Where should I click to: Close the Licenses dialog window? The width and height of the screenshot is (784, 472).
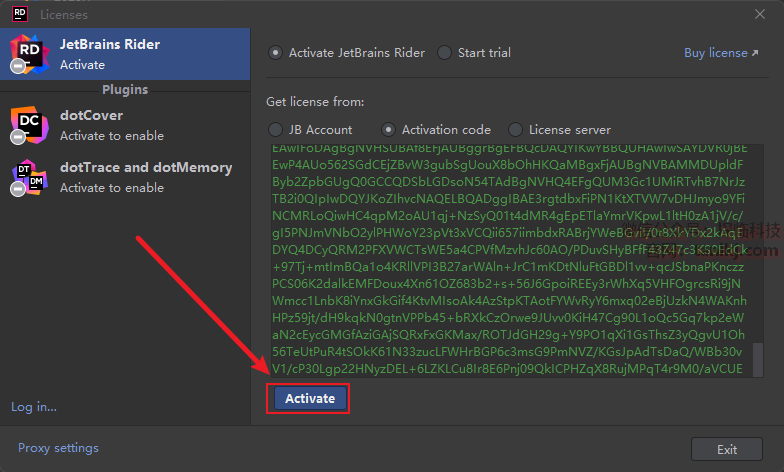tap(763, 14)
